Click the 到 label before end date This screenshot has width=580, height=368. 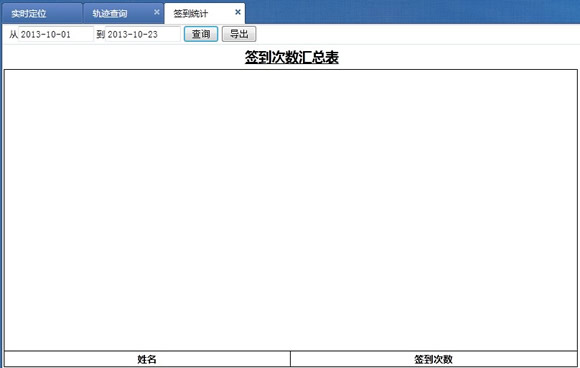[101, 34]
